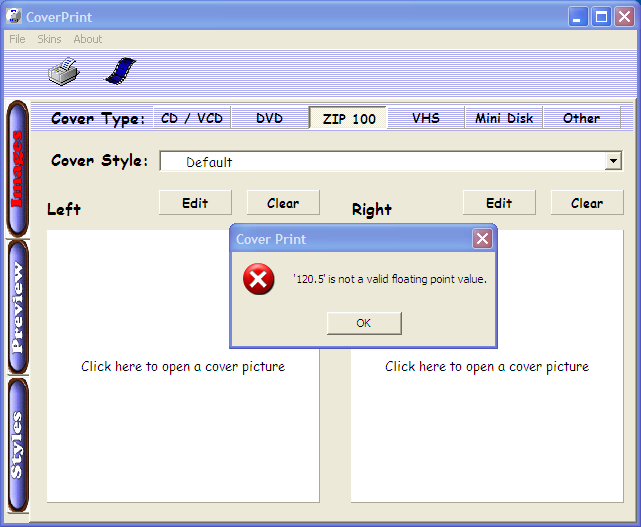Close the Cover Print error dialog
This screenshot has height=527, width=641.
[482, 239]
